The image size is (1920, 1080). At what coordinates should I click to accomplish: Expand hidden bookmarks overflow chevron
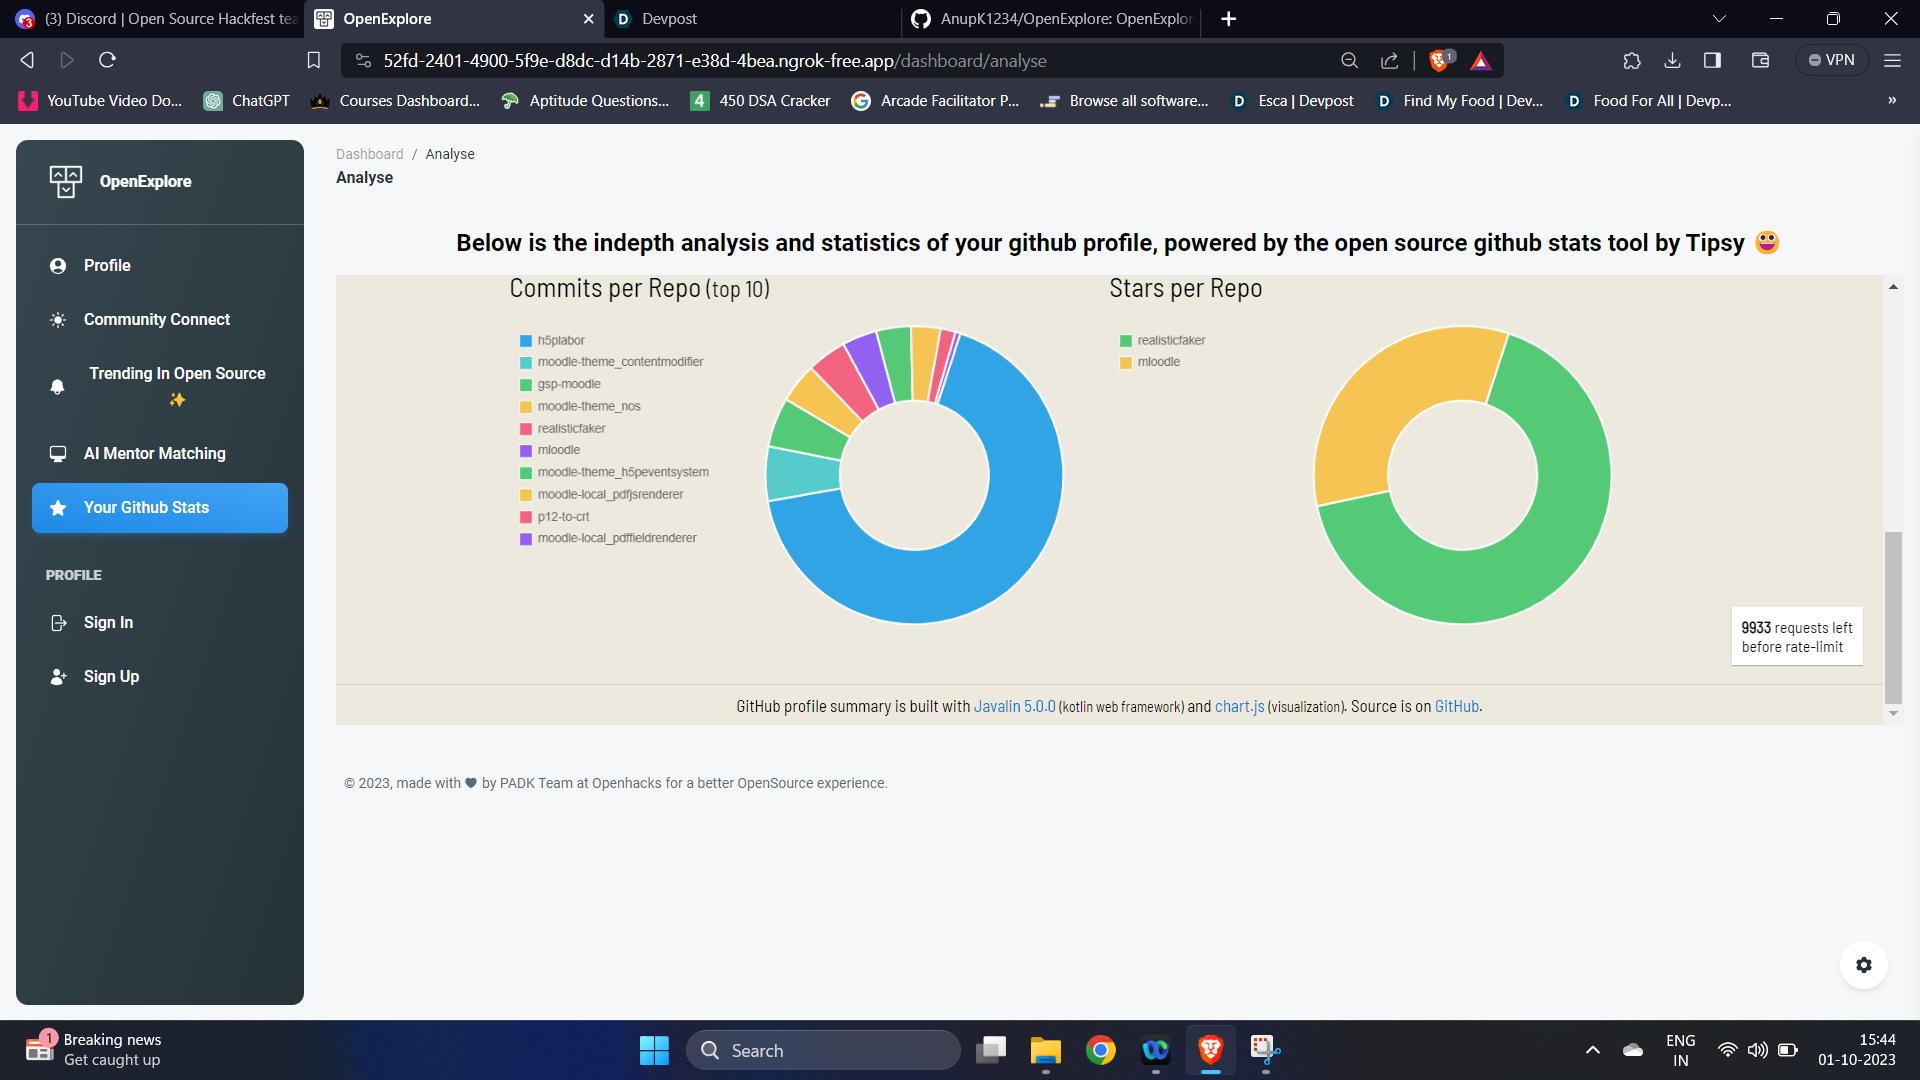coord(1892,101)
